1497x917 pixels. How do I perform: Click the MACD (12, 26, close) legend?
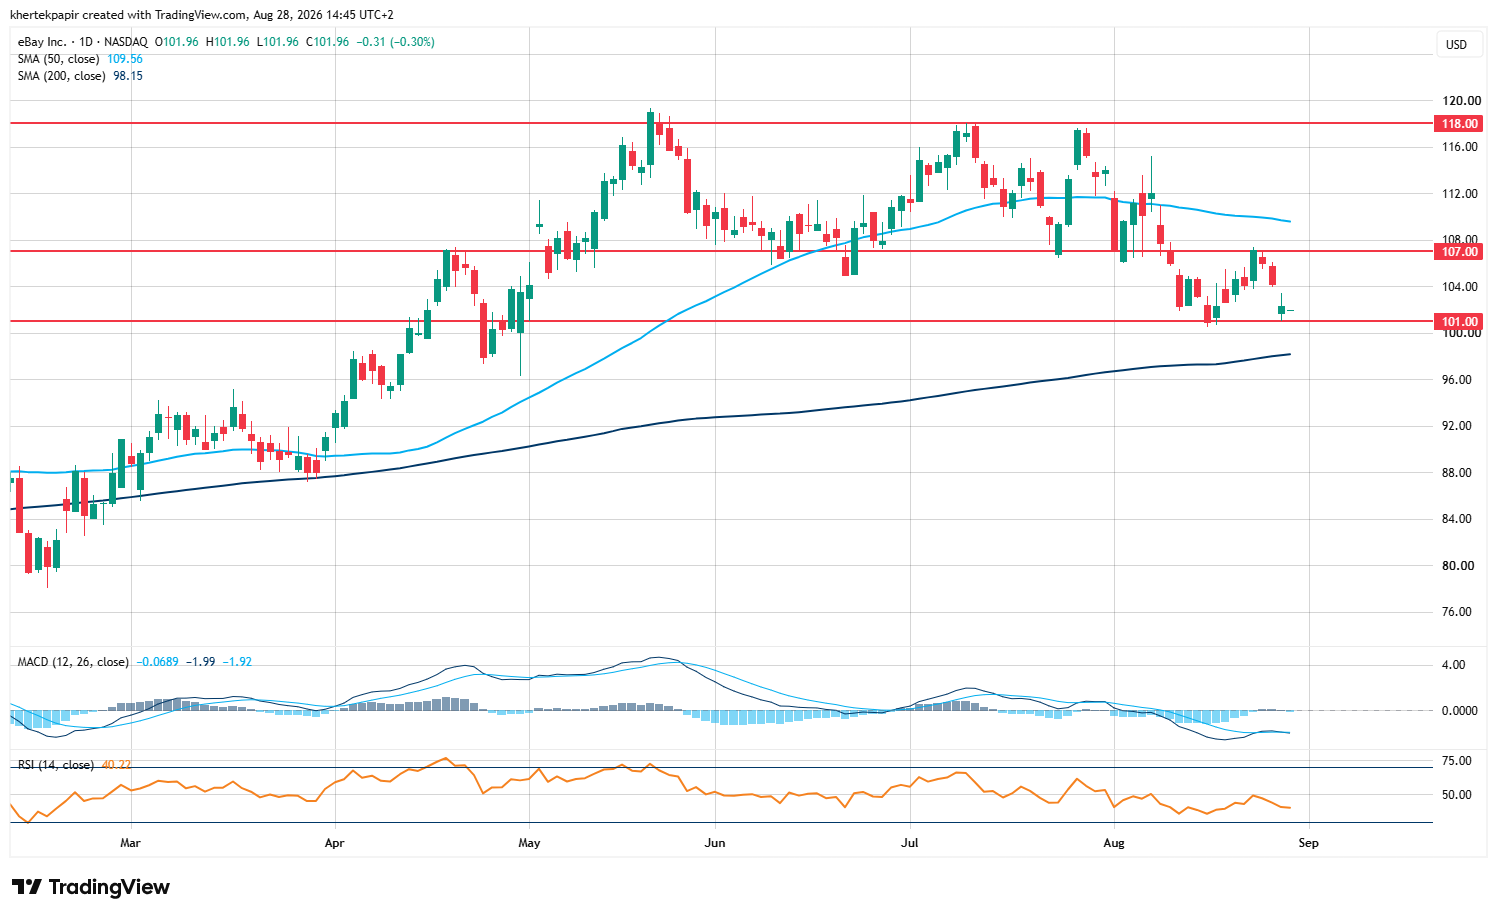[x=73, y=662]
